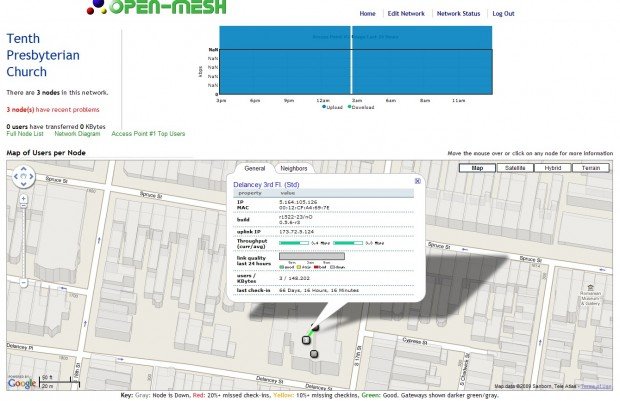620x401 pixels.
Task: Click the Google logo on the map
Action: pyautogui.click(x=22, y=383)
